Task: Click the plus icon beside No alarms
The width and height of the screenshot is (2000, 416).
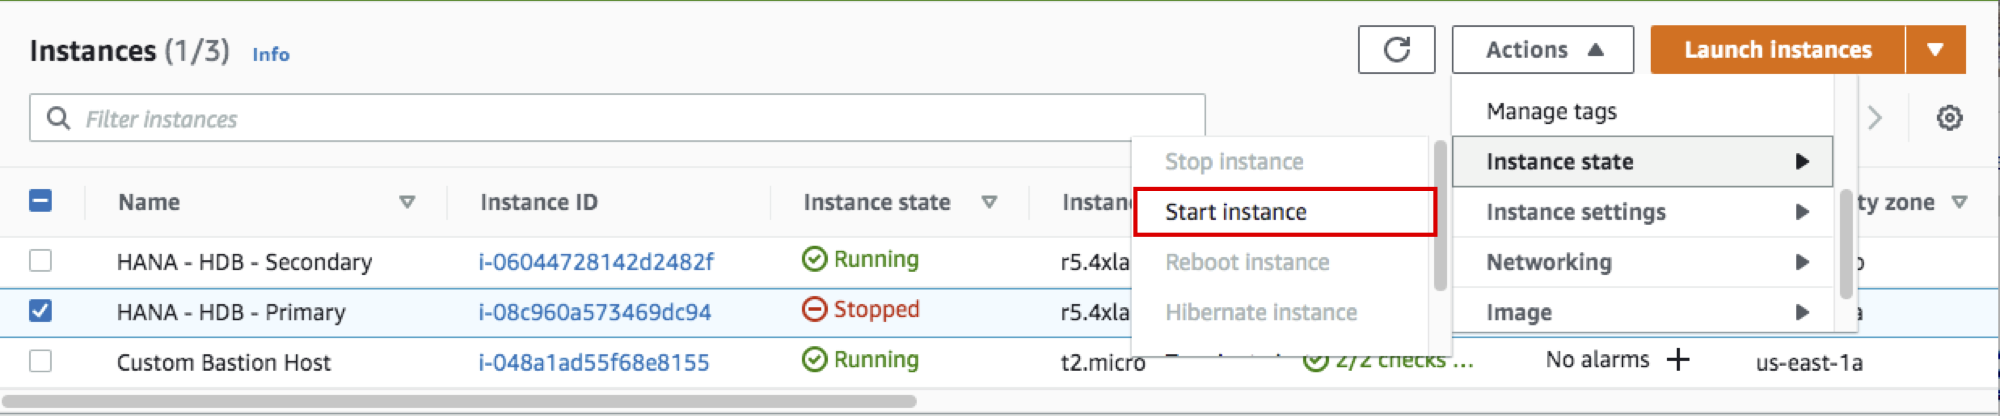Action: pyautogui.click(x=1678, y=360)
